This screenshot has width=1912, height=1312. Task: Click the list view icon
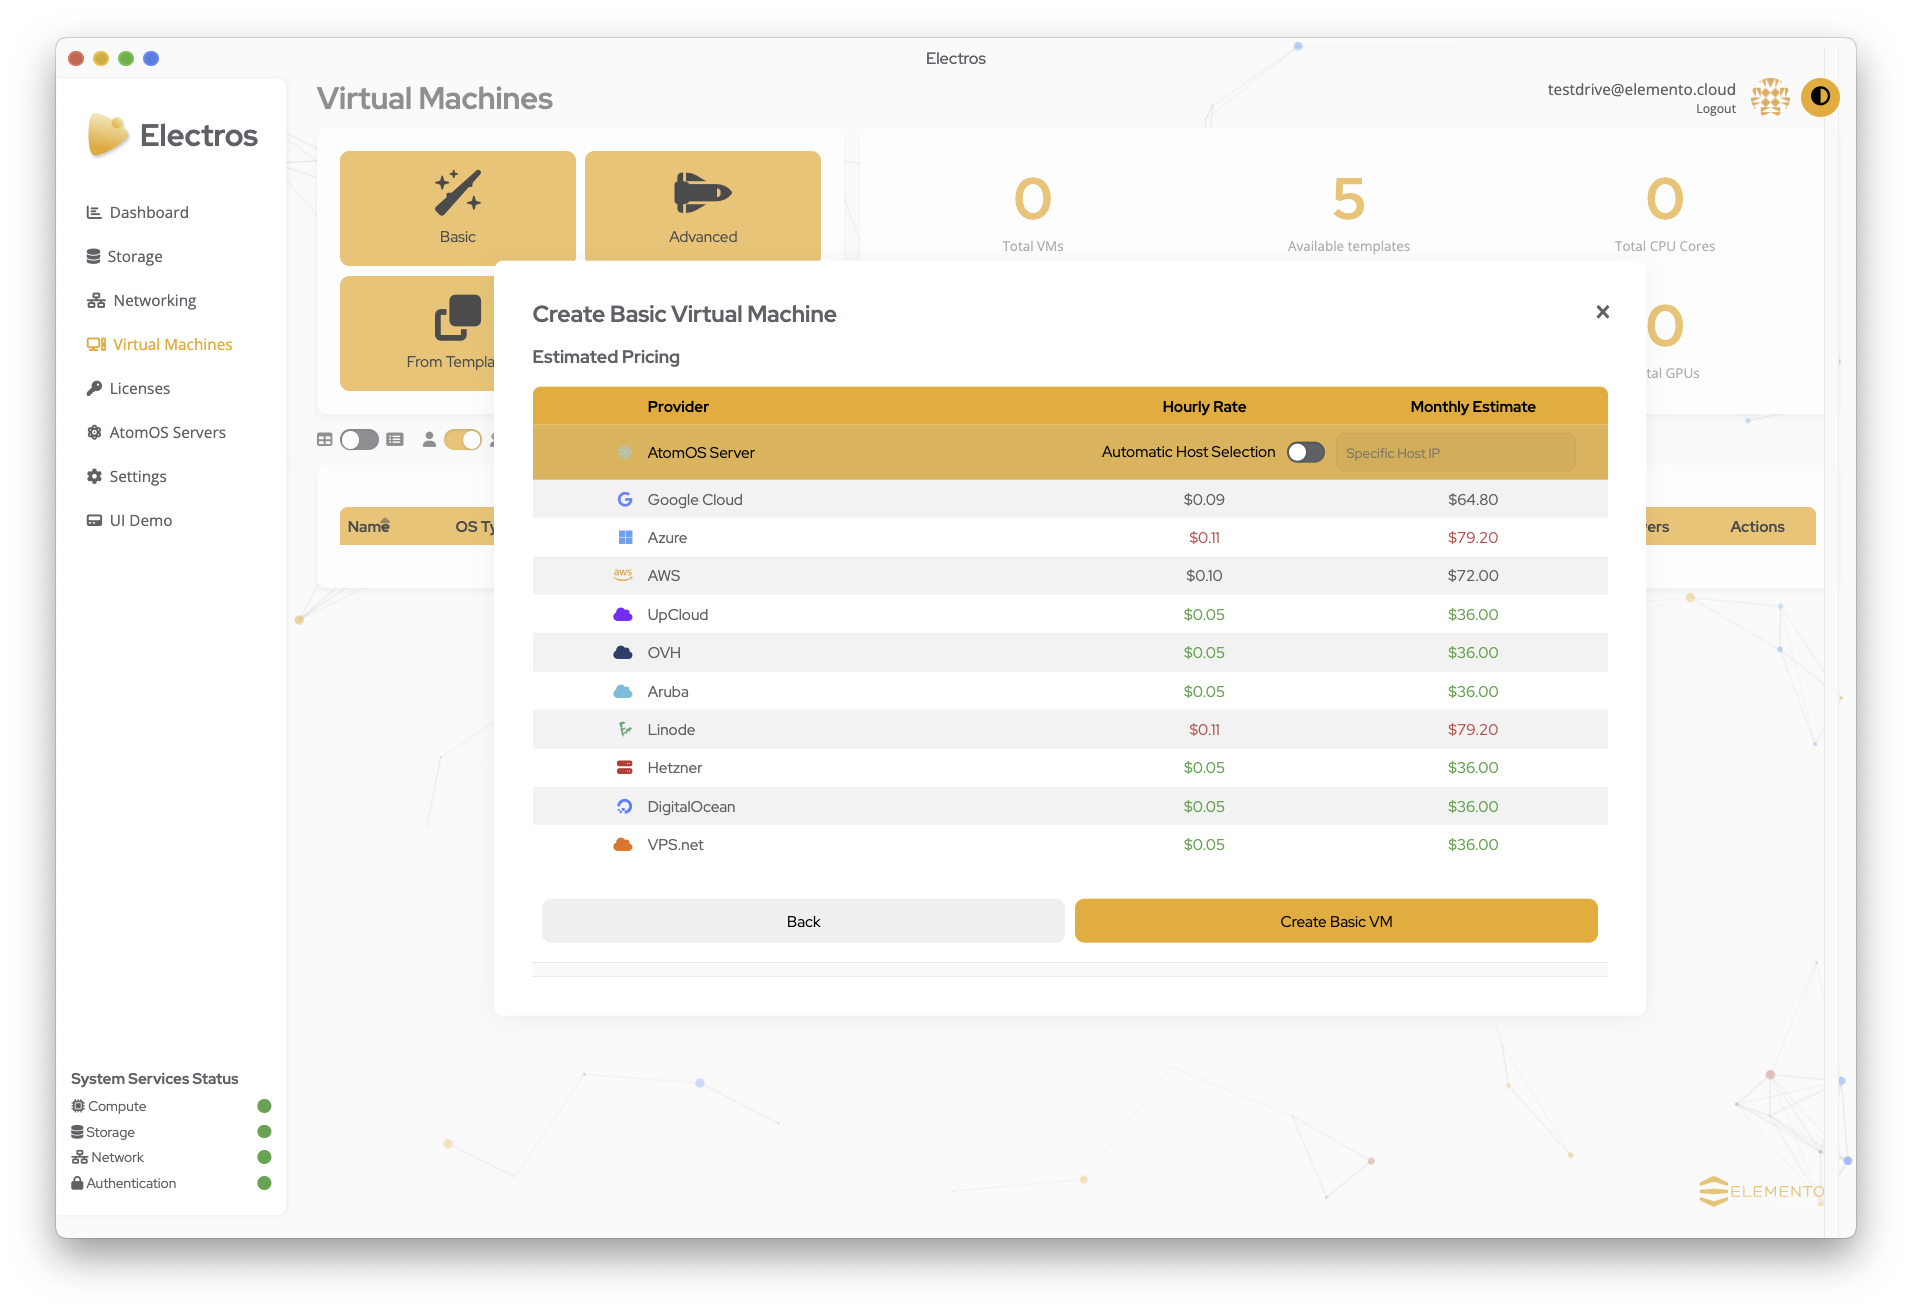[395, 439]
